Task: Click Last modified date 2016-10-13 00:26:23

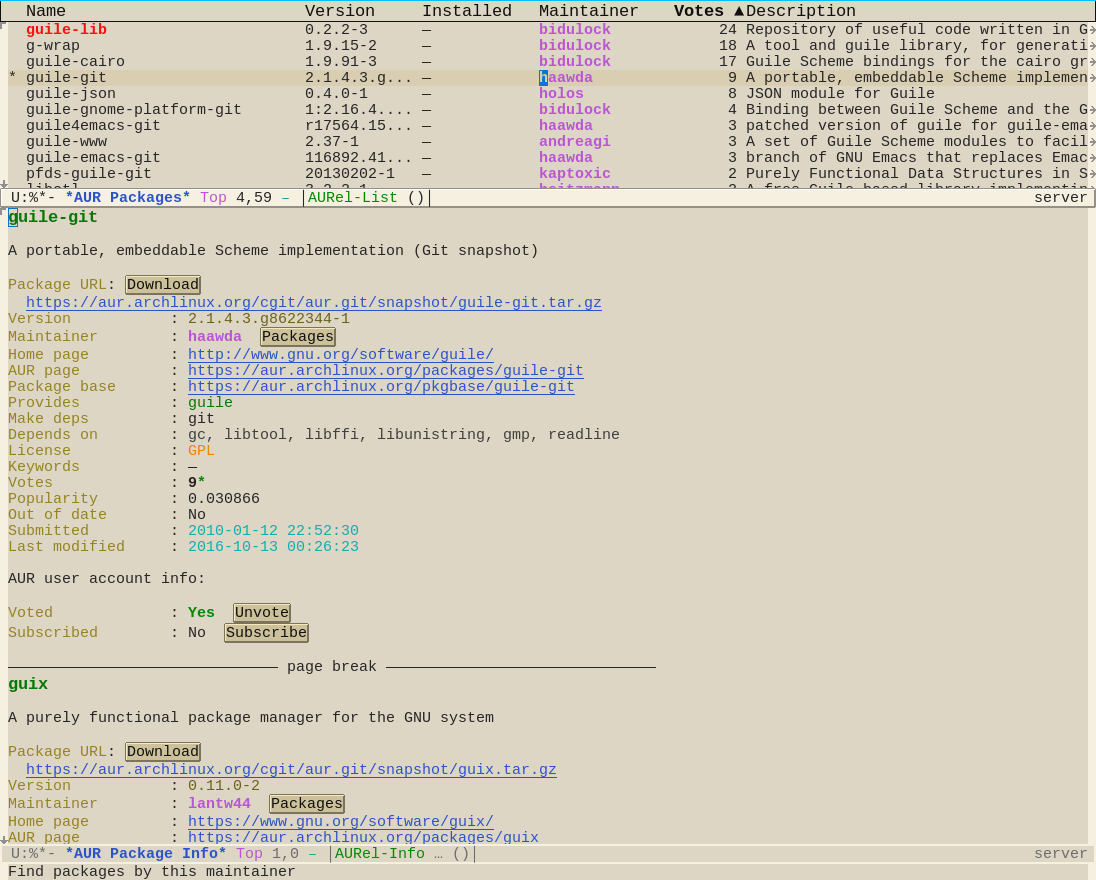Action: 273,547
